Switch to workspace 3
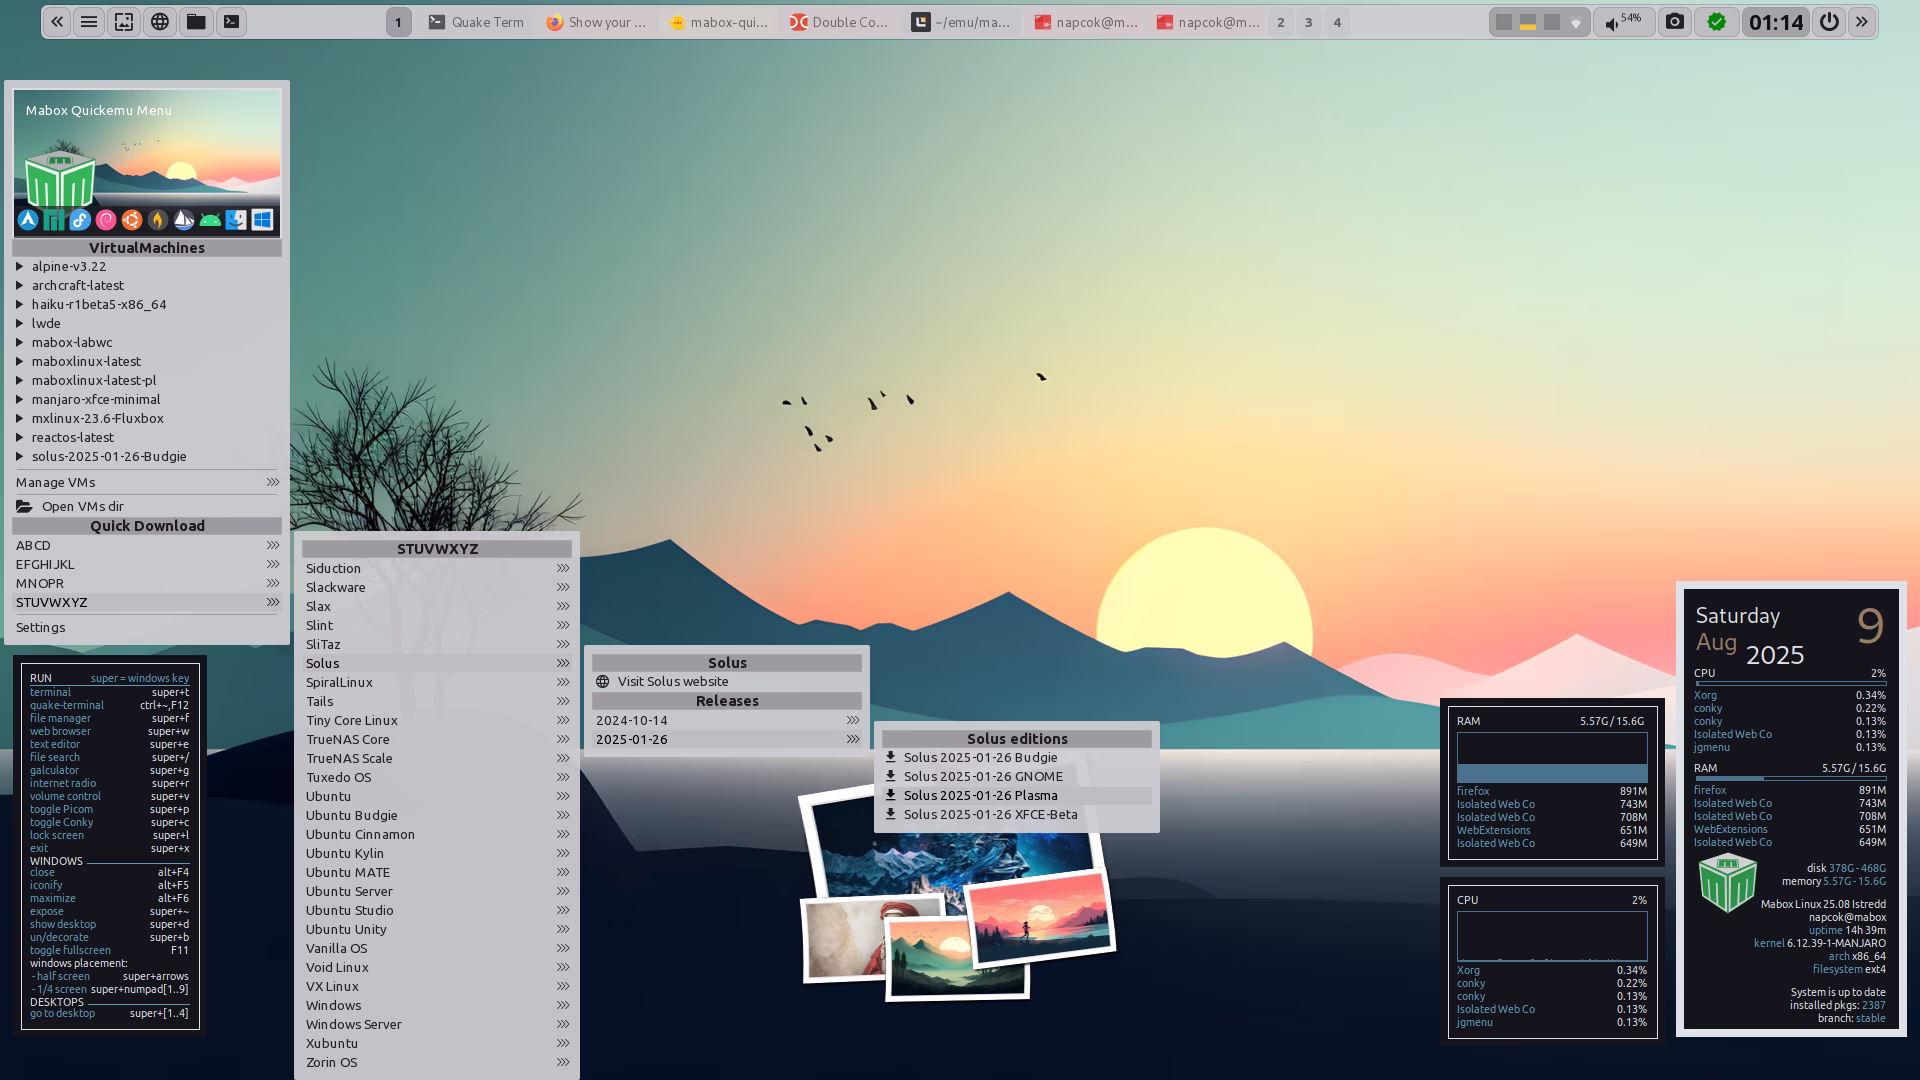The image size is (1920, 1080). [1308, 22]
